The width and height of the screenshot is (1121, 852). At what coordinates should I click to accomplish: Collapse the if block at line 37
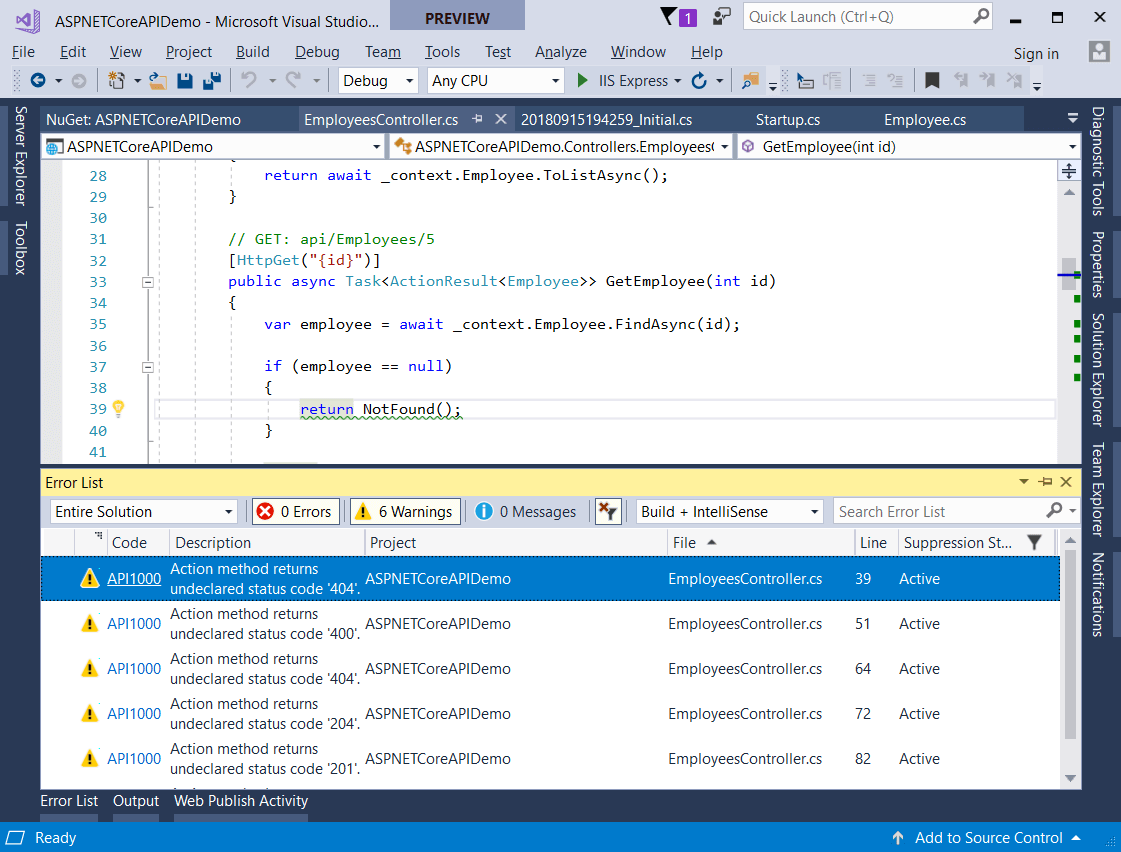click(148, 367)
